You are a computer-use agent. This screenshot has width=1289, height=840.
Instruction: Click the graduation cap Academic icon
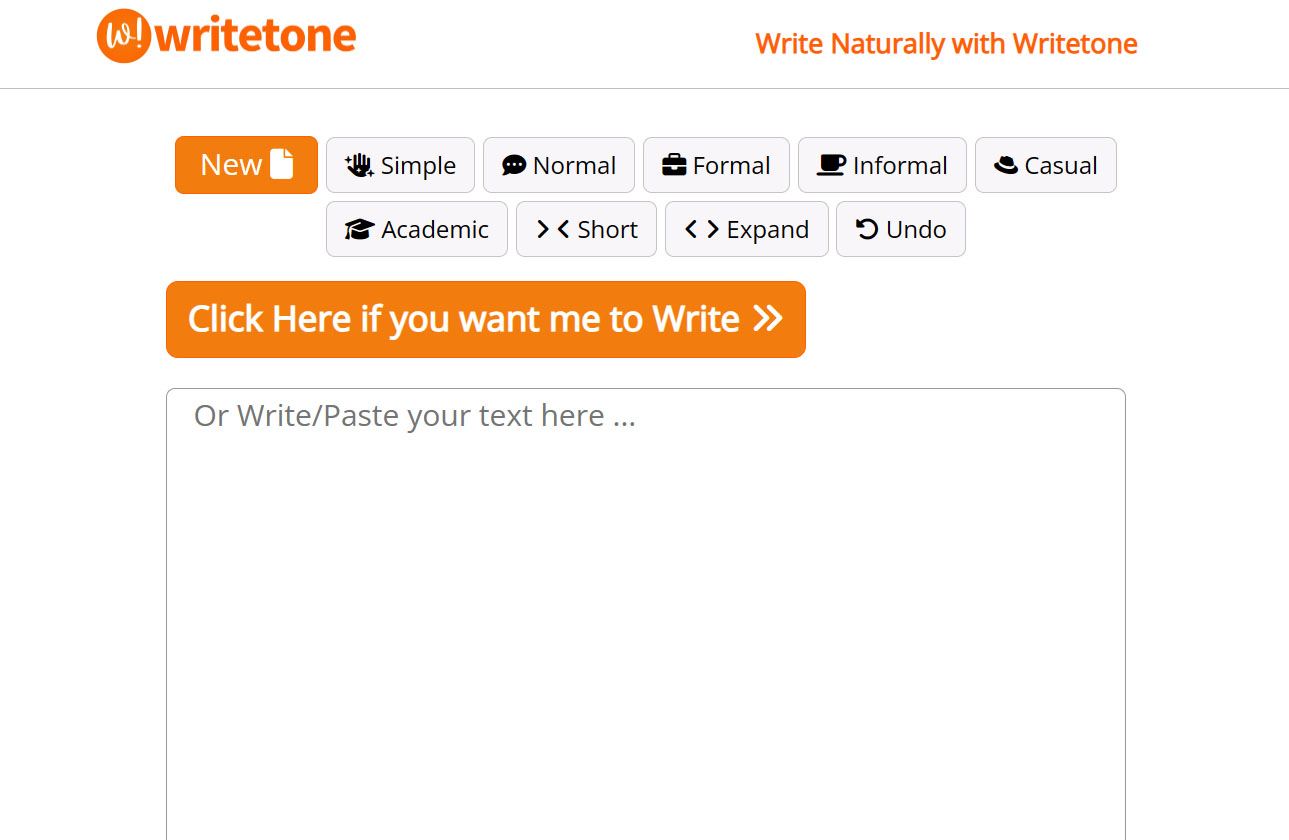[359, 230]
